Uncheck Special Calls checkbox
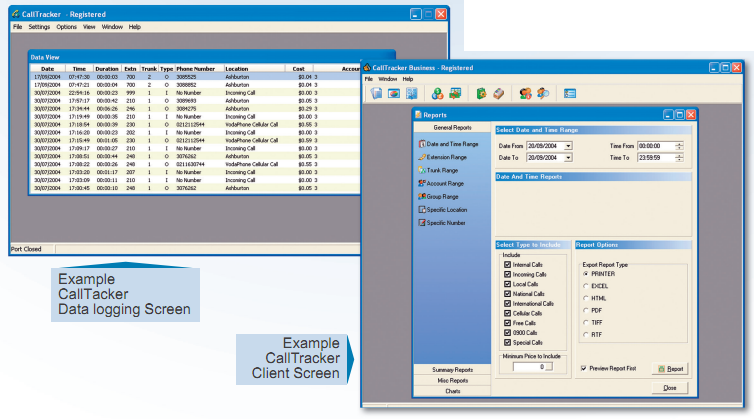The width and height of the screenshot is (754, 419). pyautogui.click(x=507, y=343)
